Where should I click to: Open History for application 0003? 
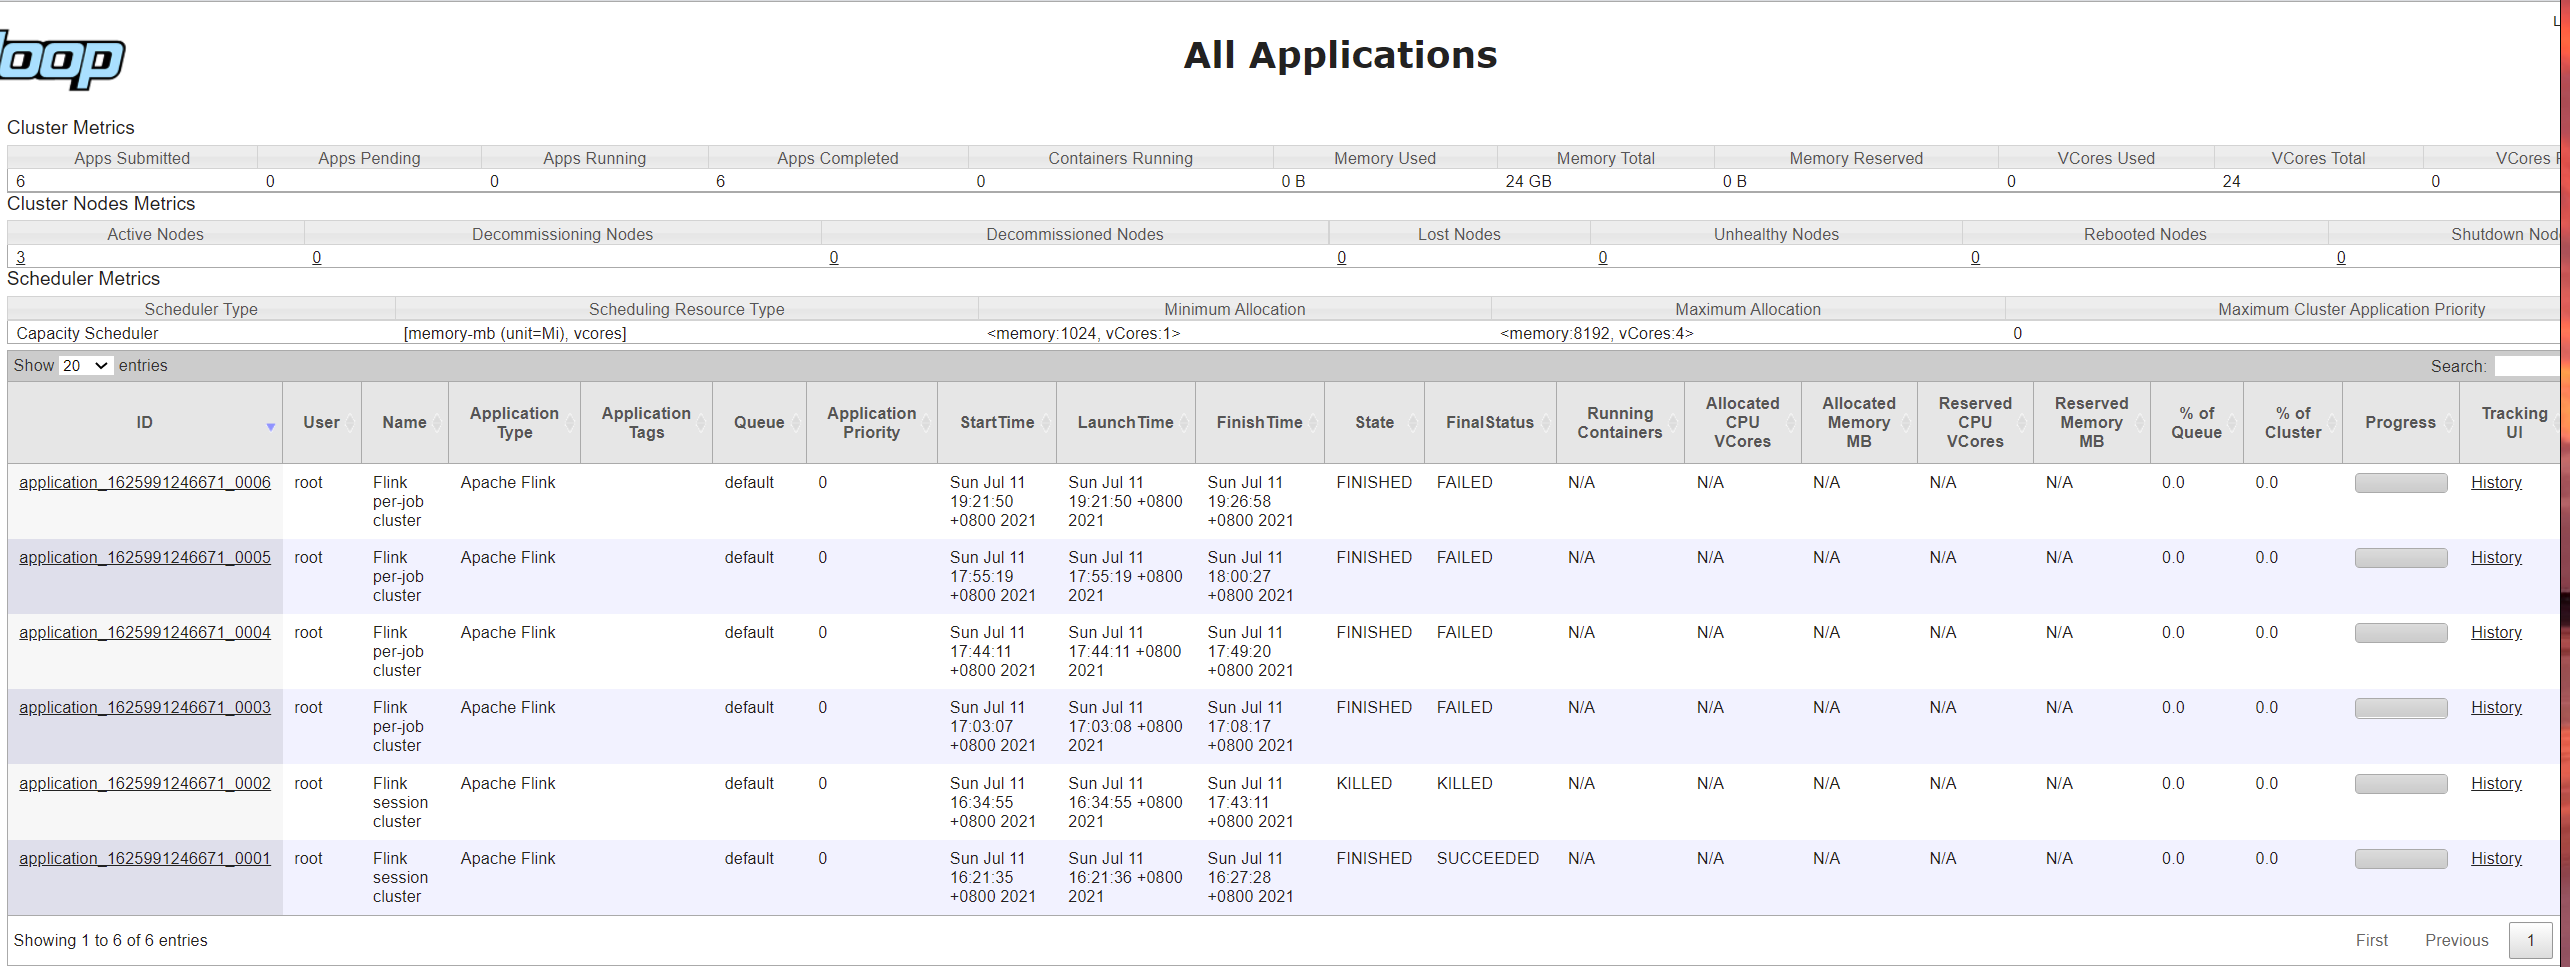point(2496,708)
